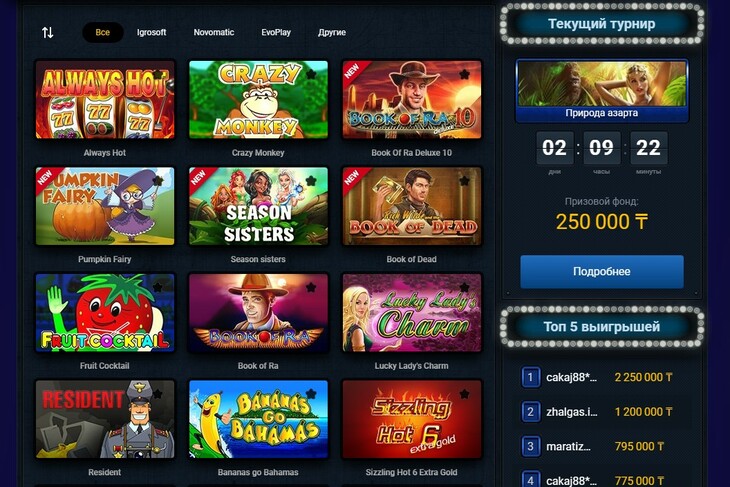This screenshot has height=487, width=730.
Task: Click Fruit Cocktail favorite star icon
Action: (158, 287)
